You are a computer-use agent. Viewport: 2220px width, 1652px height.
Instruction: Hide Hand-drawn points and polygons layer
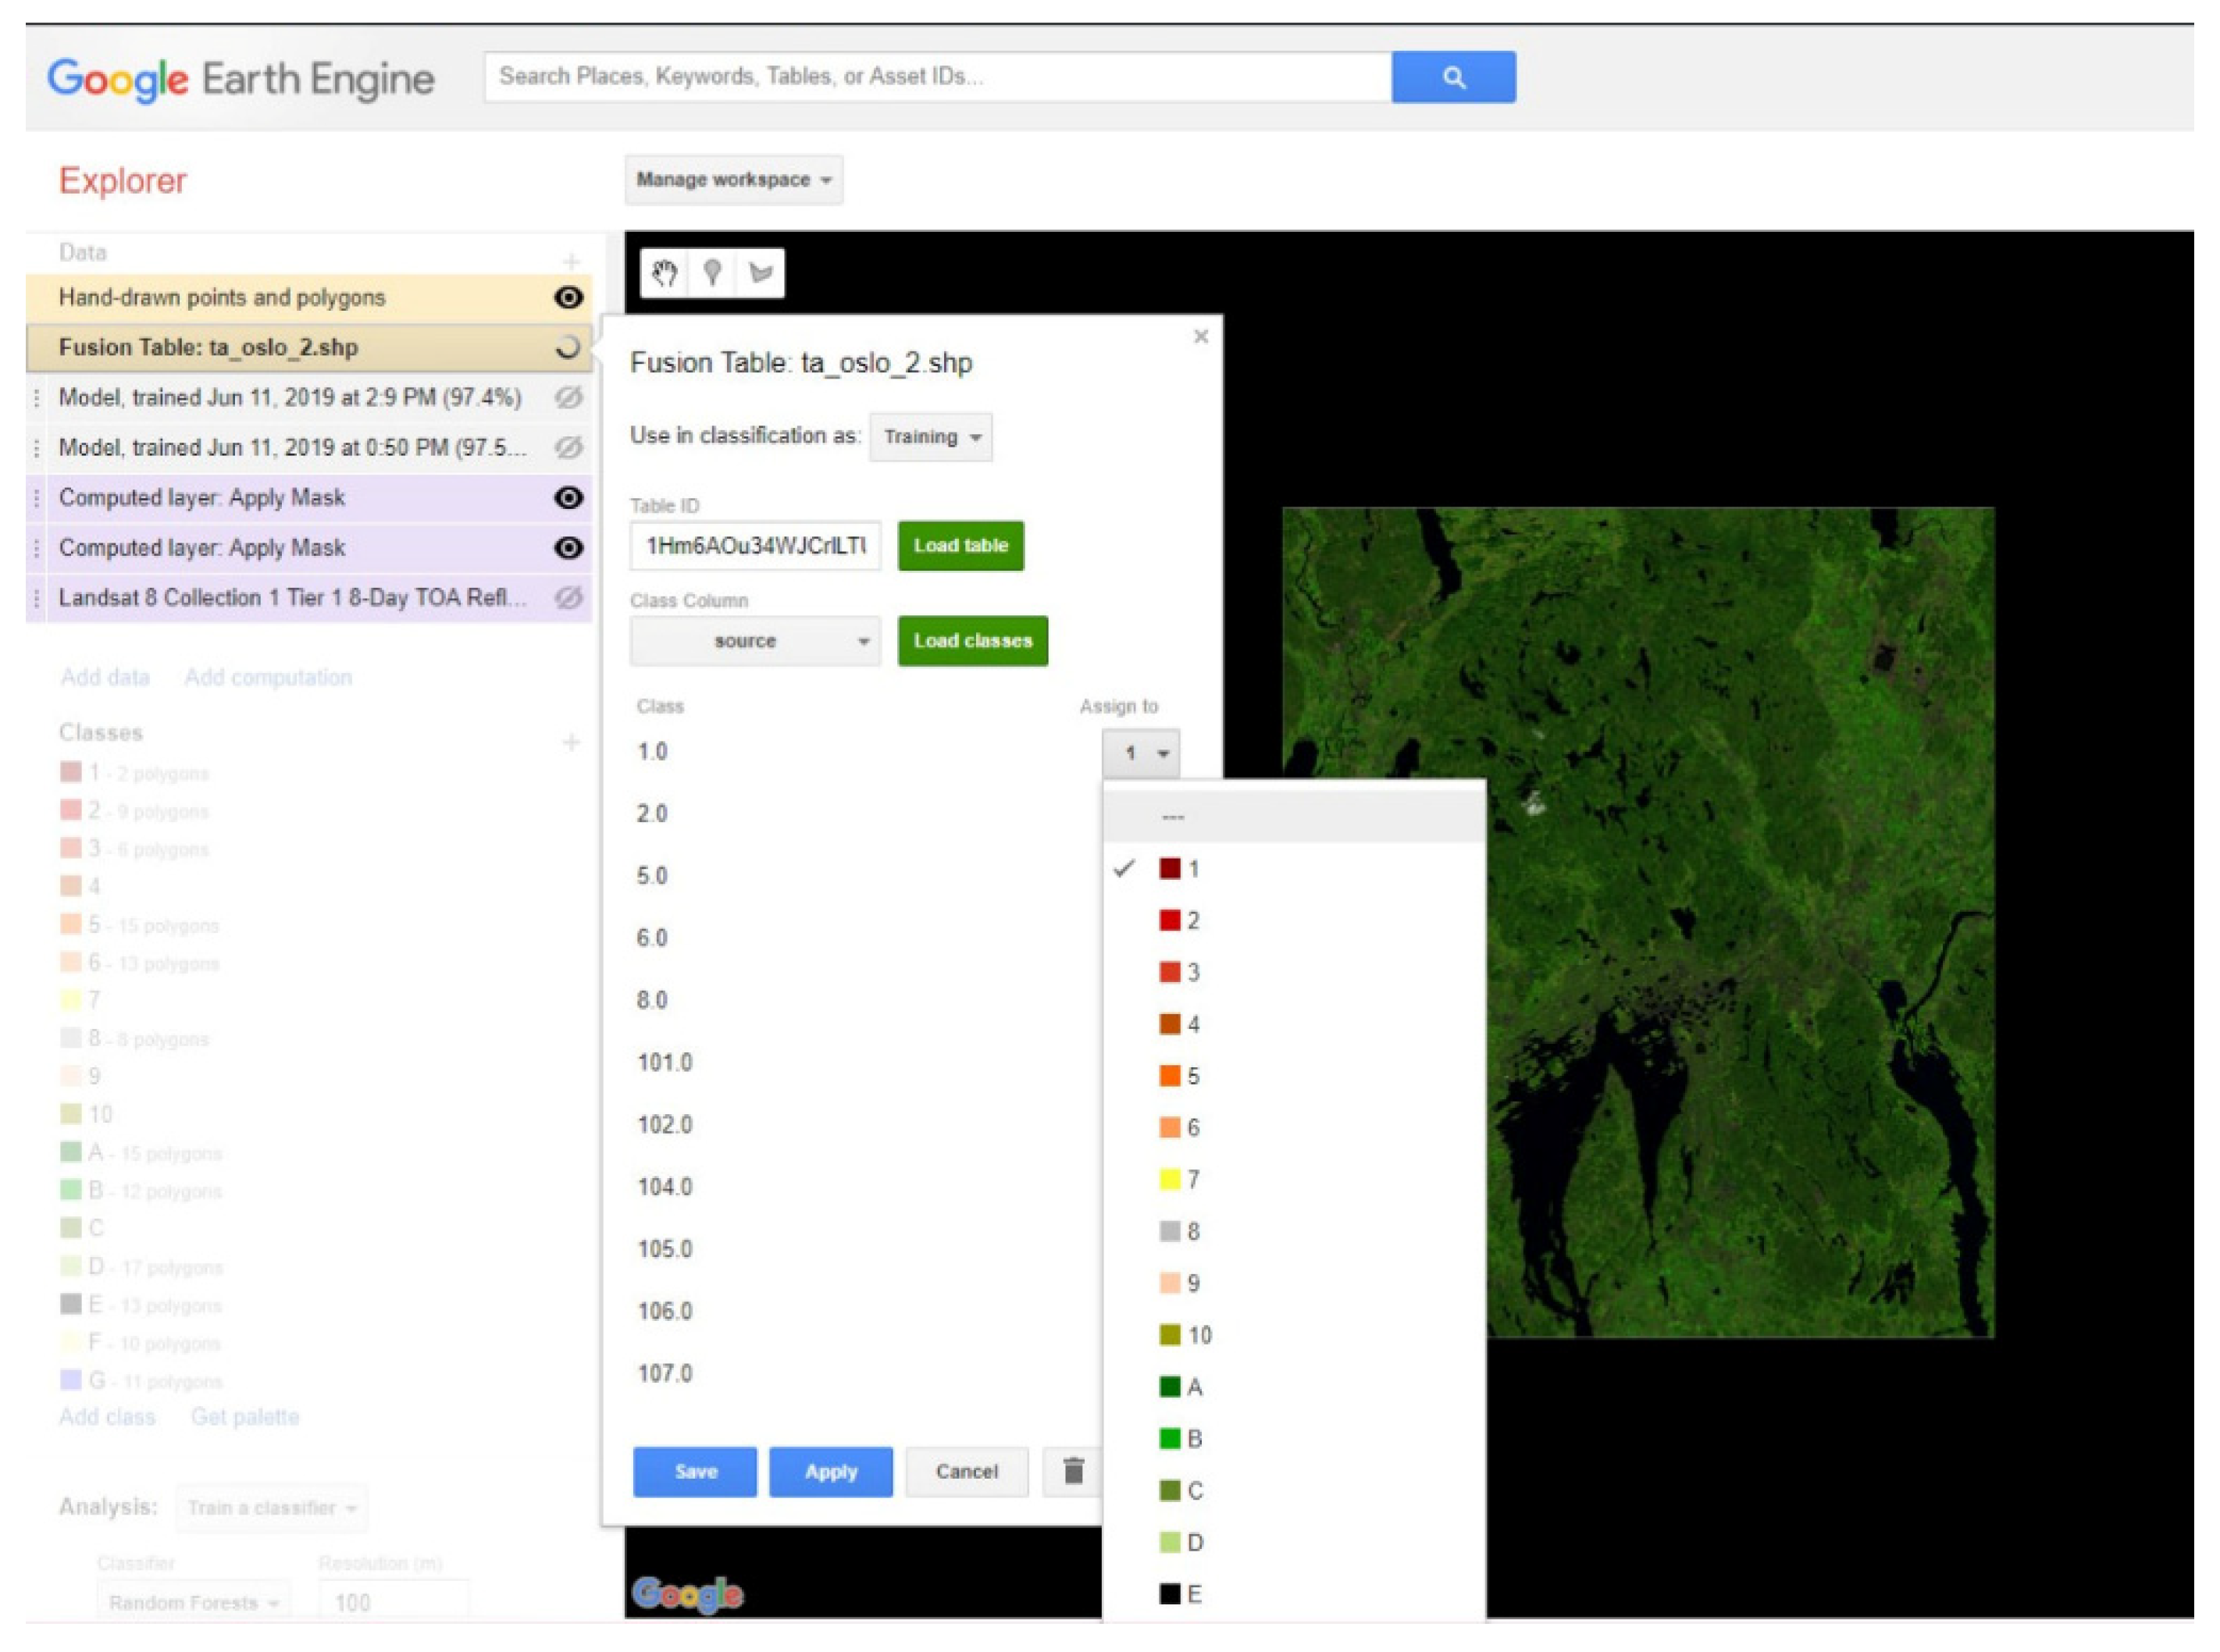tap(568, 297)
